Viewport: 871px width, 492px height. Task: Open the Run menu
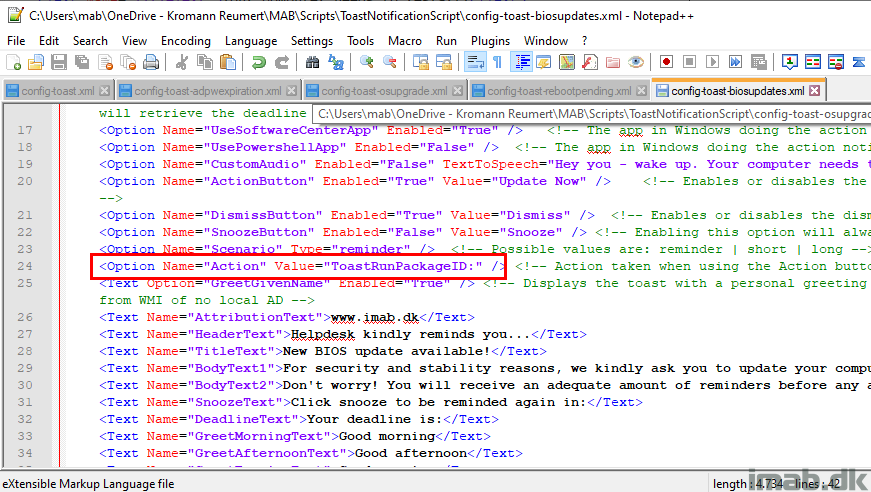click(x=446, y=41)
